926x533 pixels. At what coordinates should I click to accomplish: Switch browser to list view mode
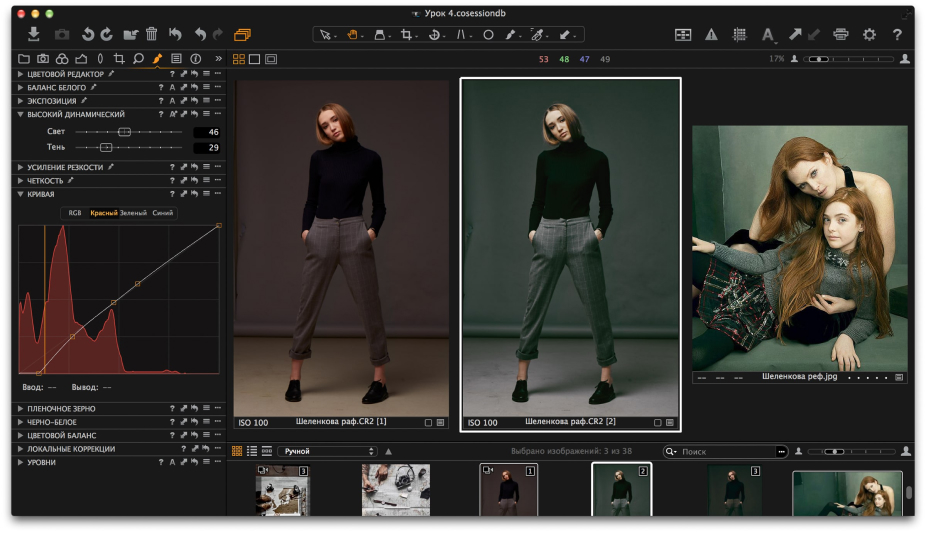point(252,452)
